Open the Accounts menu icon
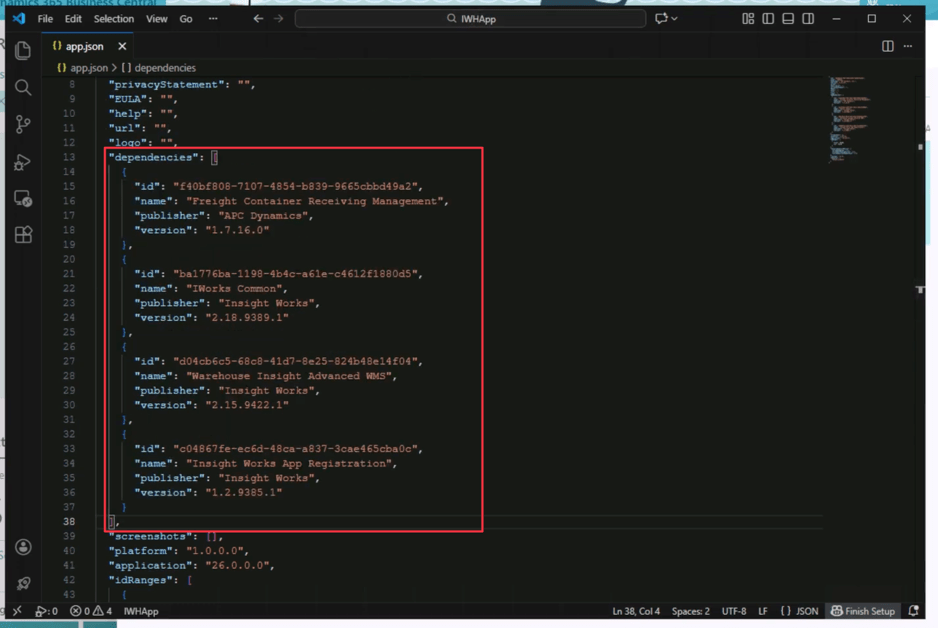Viewport: 938px width, 628px height. coord(23,547)
